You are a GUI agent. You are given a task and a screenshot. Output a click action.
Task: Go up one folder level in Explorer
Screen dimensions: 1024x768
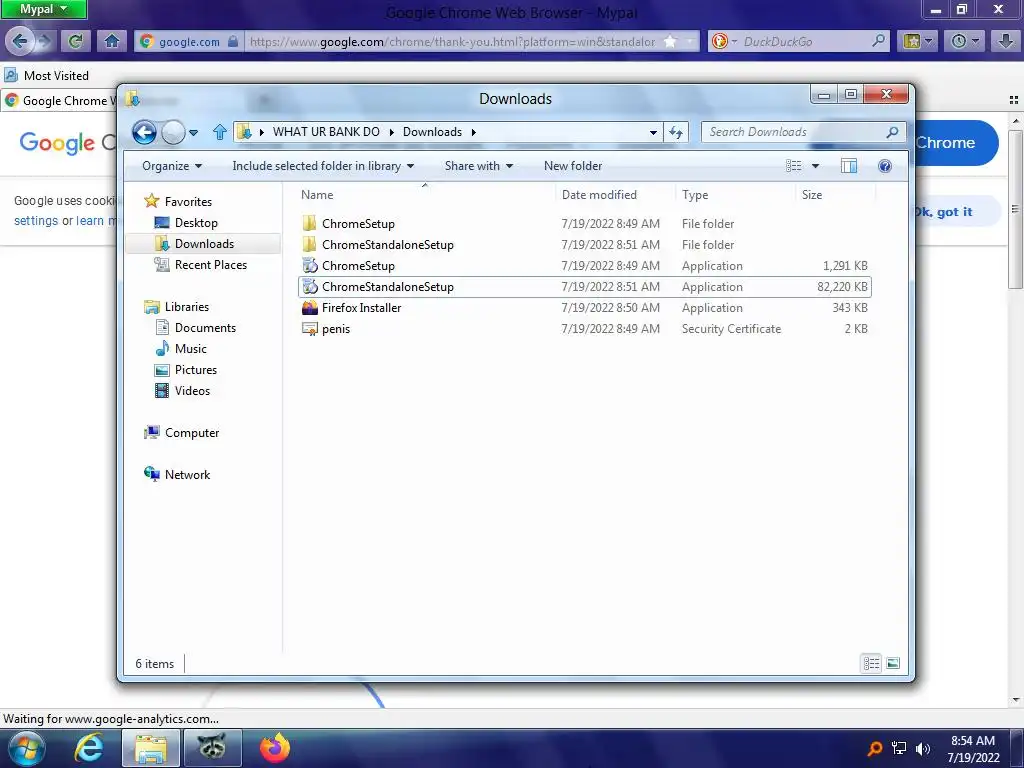coord(219,132)
